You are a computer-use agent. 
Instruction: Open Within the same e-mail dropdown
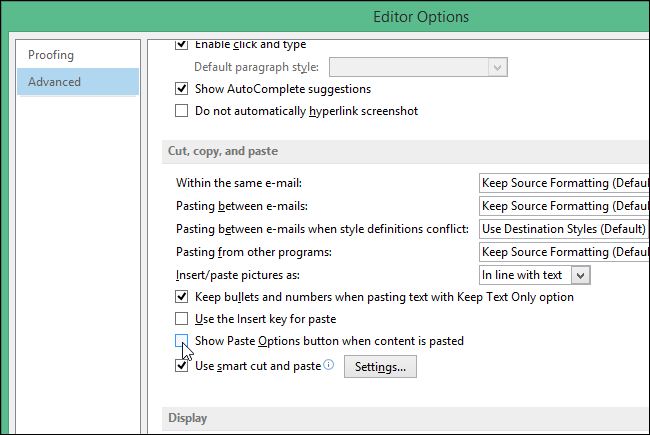pyautogui.click(x=563, y=183)
